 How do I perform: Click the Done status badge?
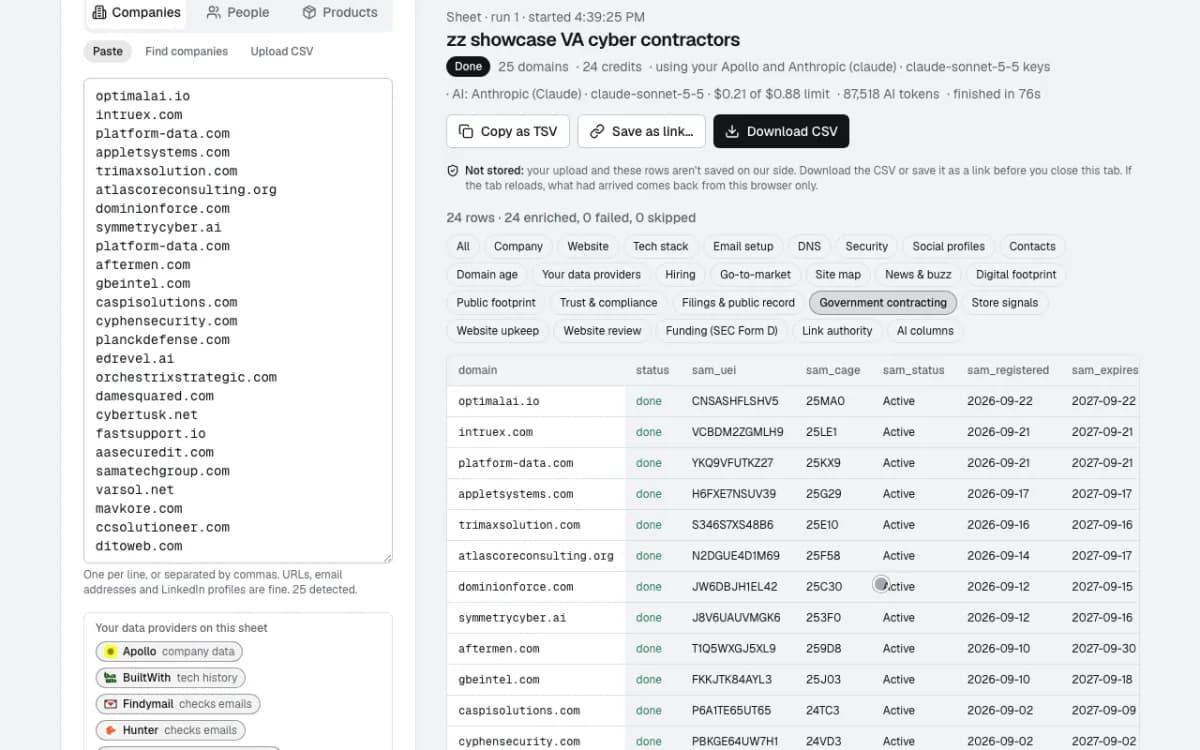(468, 67)
